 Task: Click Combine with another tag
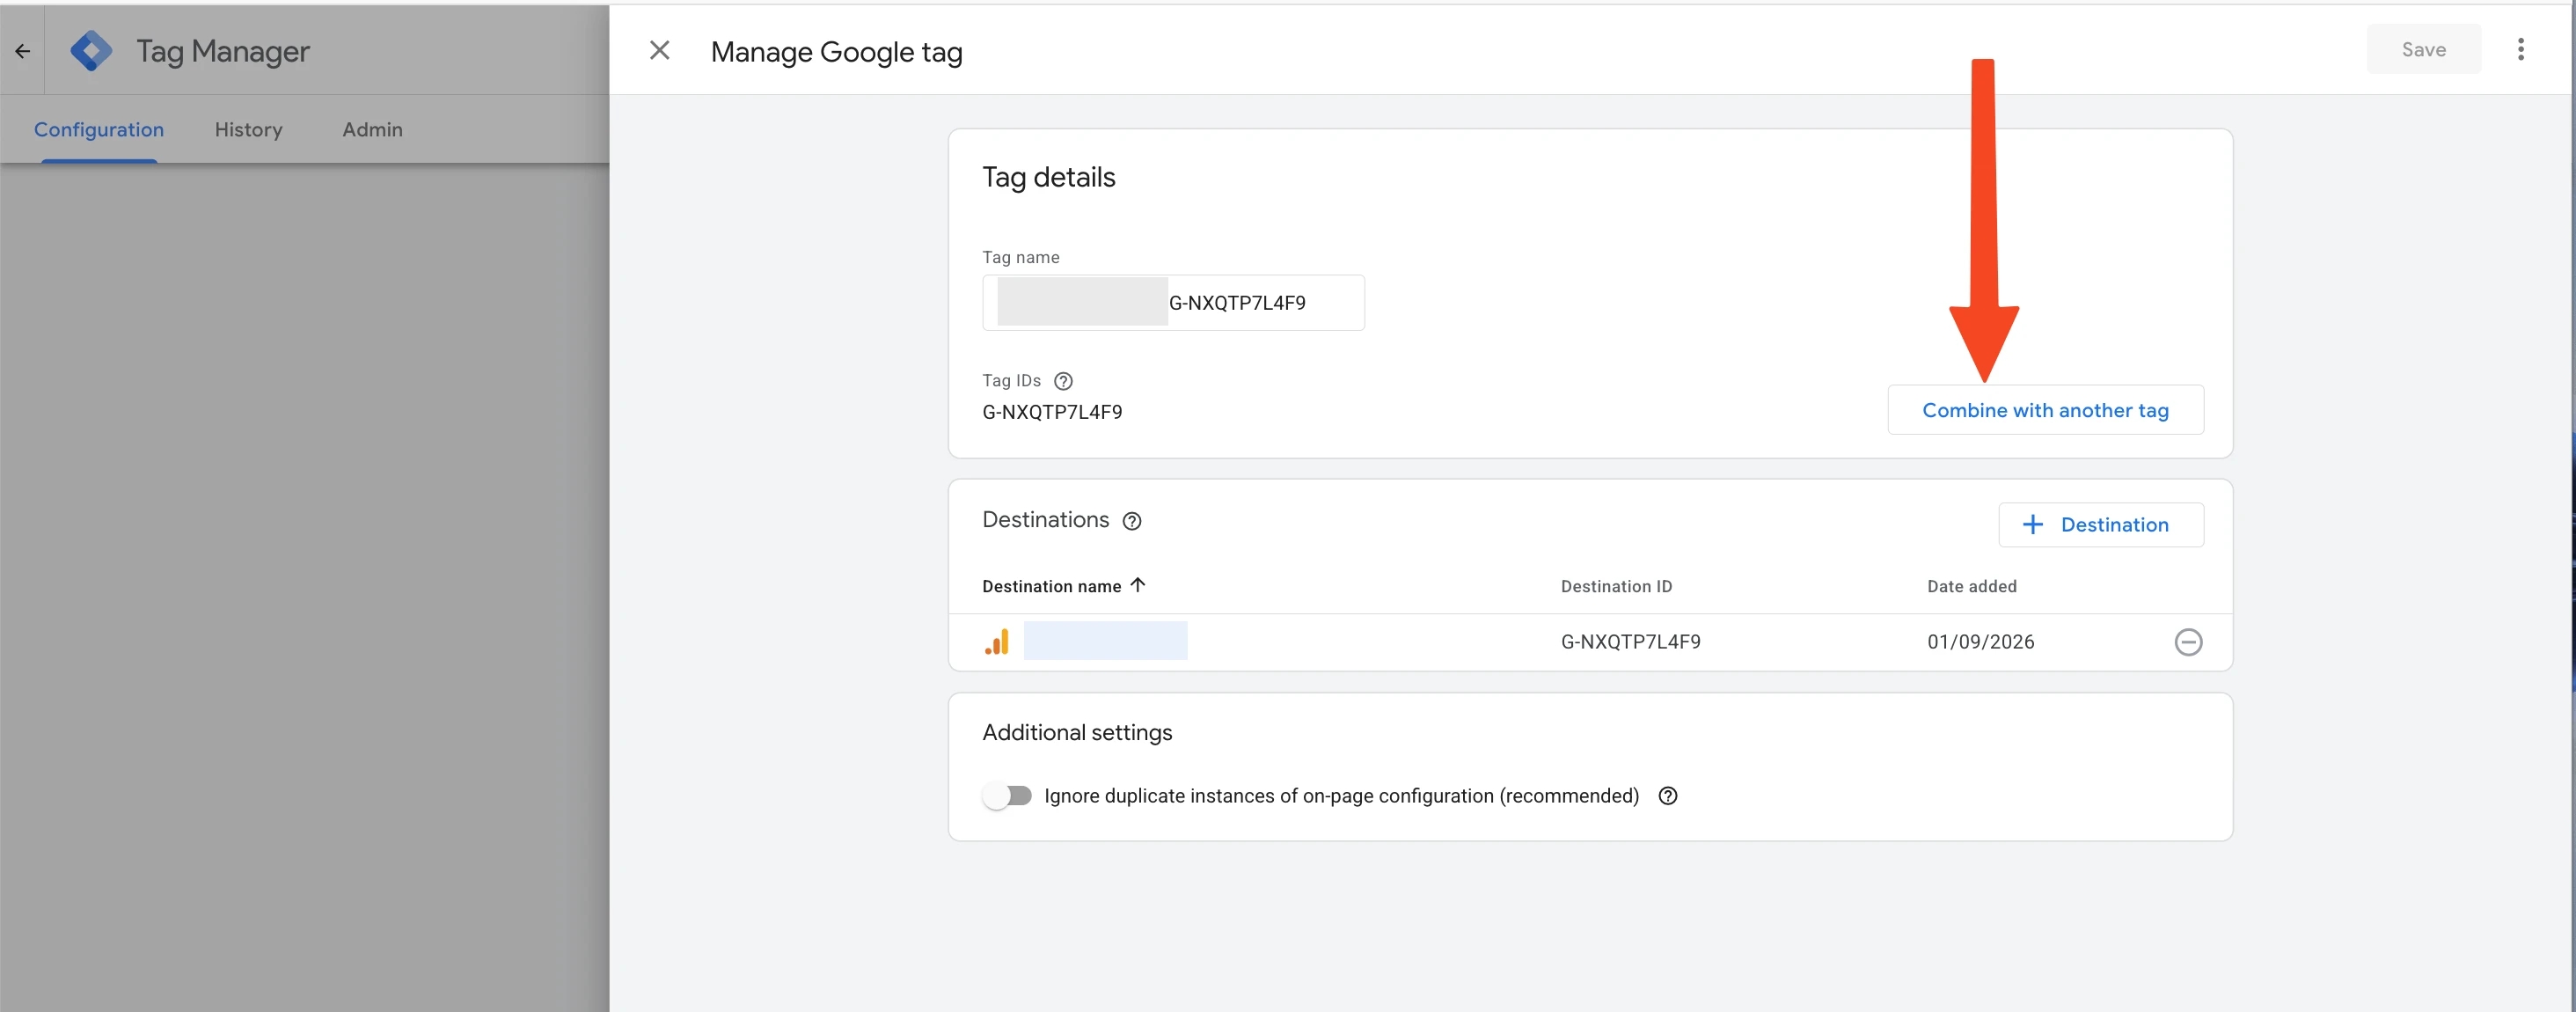[2045, 410]
